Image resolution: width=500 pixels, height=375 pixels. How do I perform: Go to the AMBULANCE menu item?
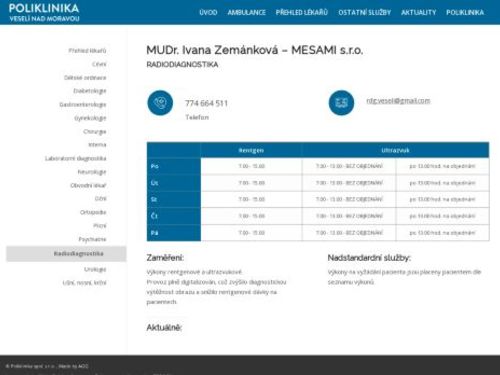pyautogui.click(x=246, y=12)
